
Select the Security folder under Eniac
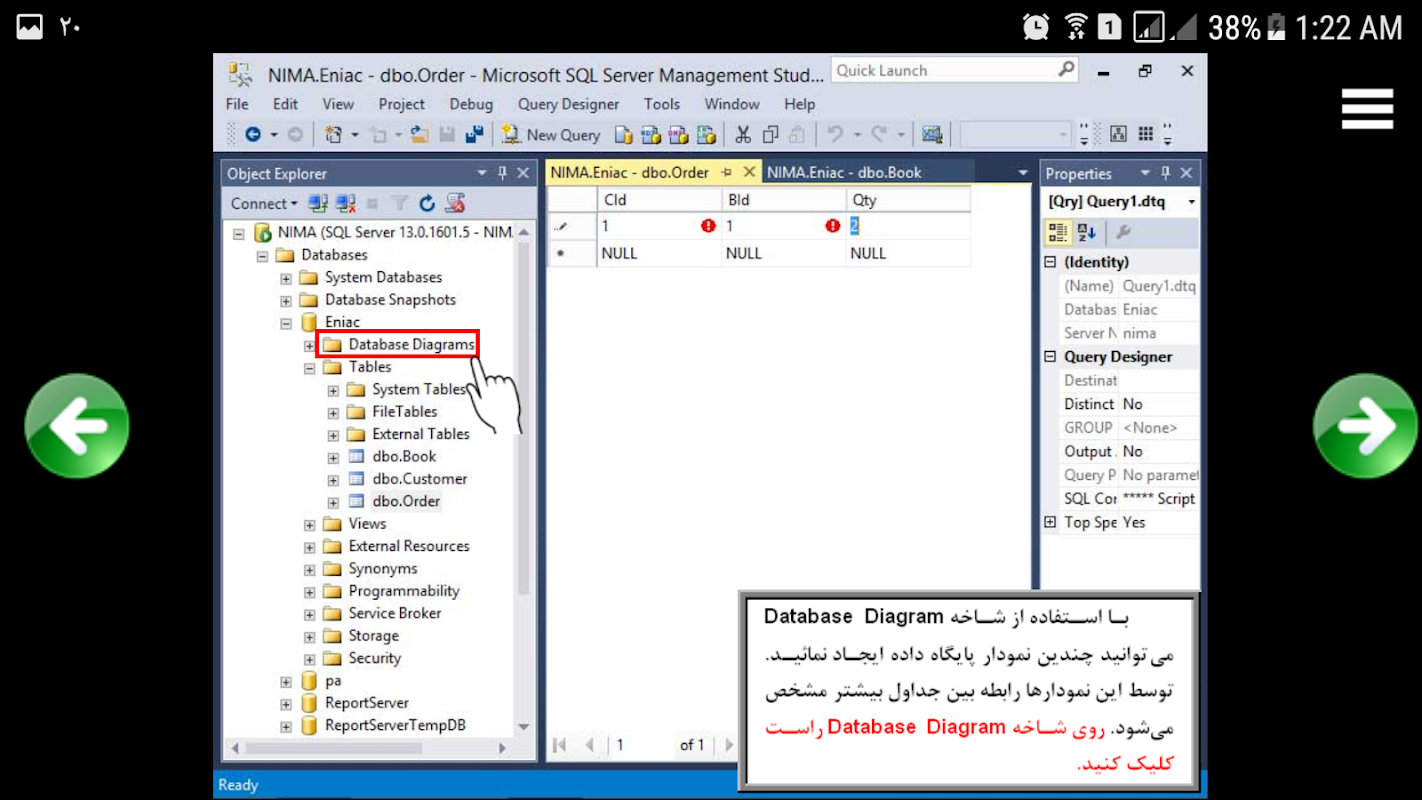coord(375,658)
